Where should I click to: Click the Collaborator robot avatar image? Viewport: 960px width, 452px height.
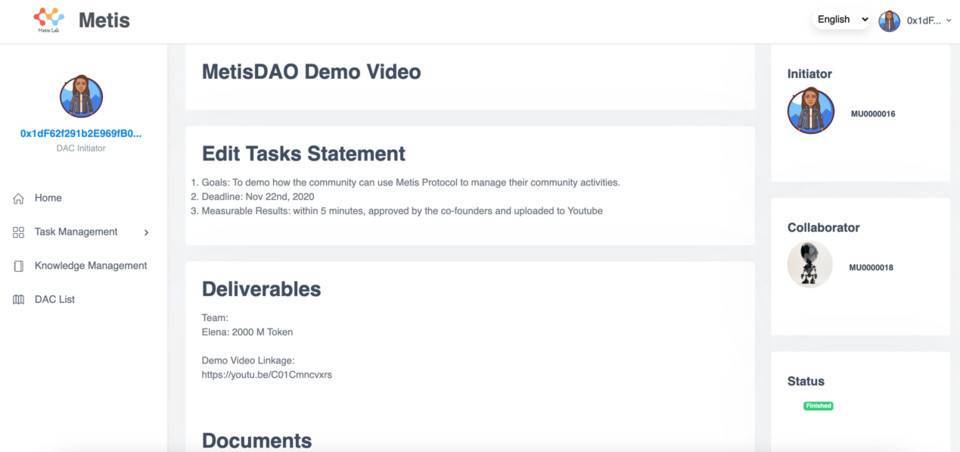[809, 264]
